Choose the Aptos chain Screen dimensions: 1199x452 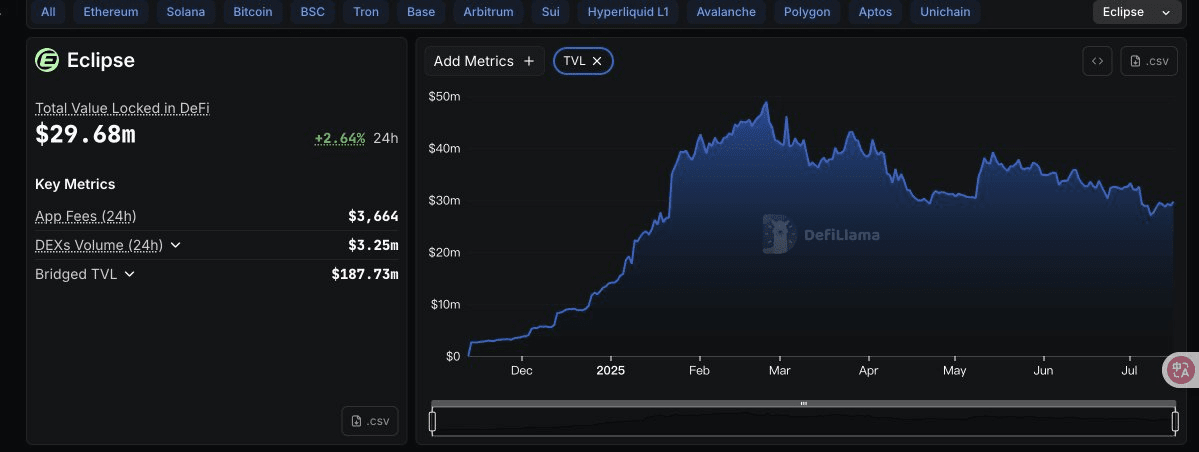coord(875,11)
